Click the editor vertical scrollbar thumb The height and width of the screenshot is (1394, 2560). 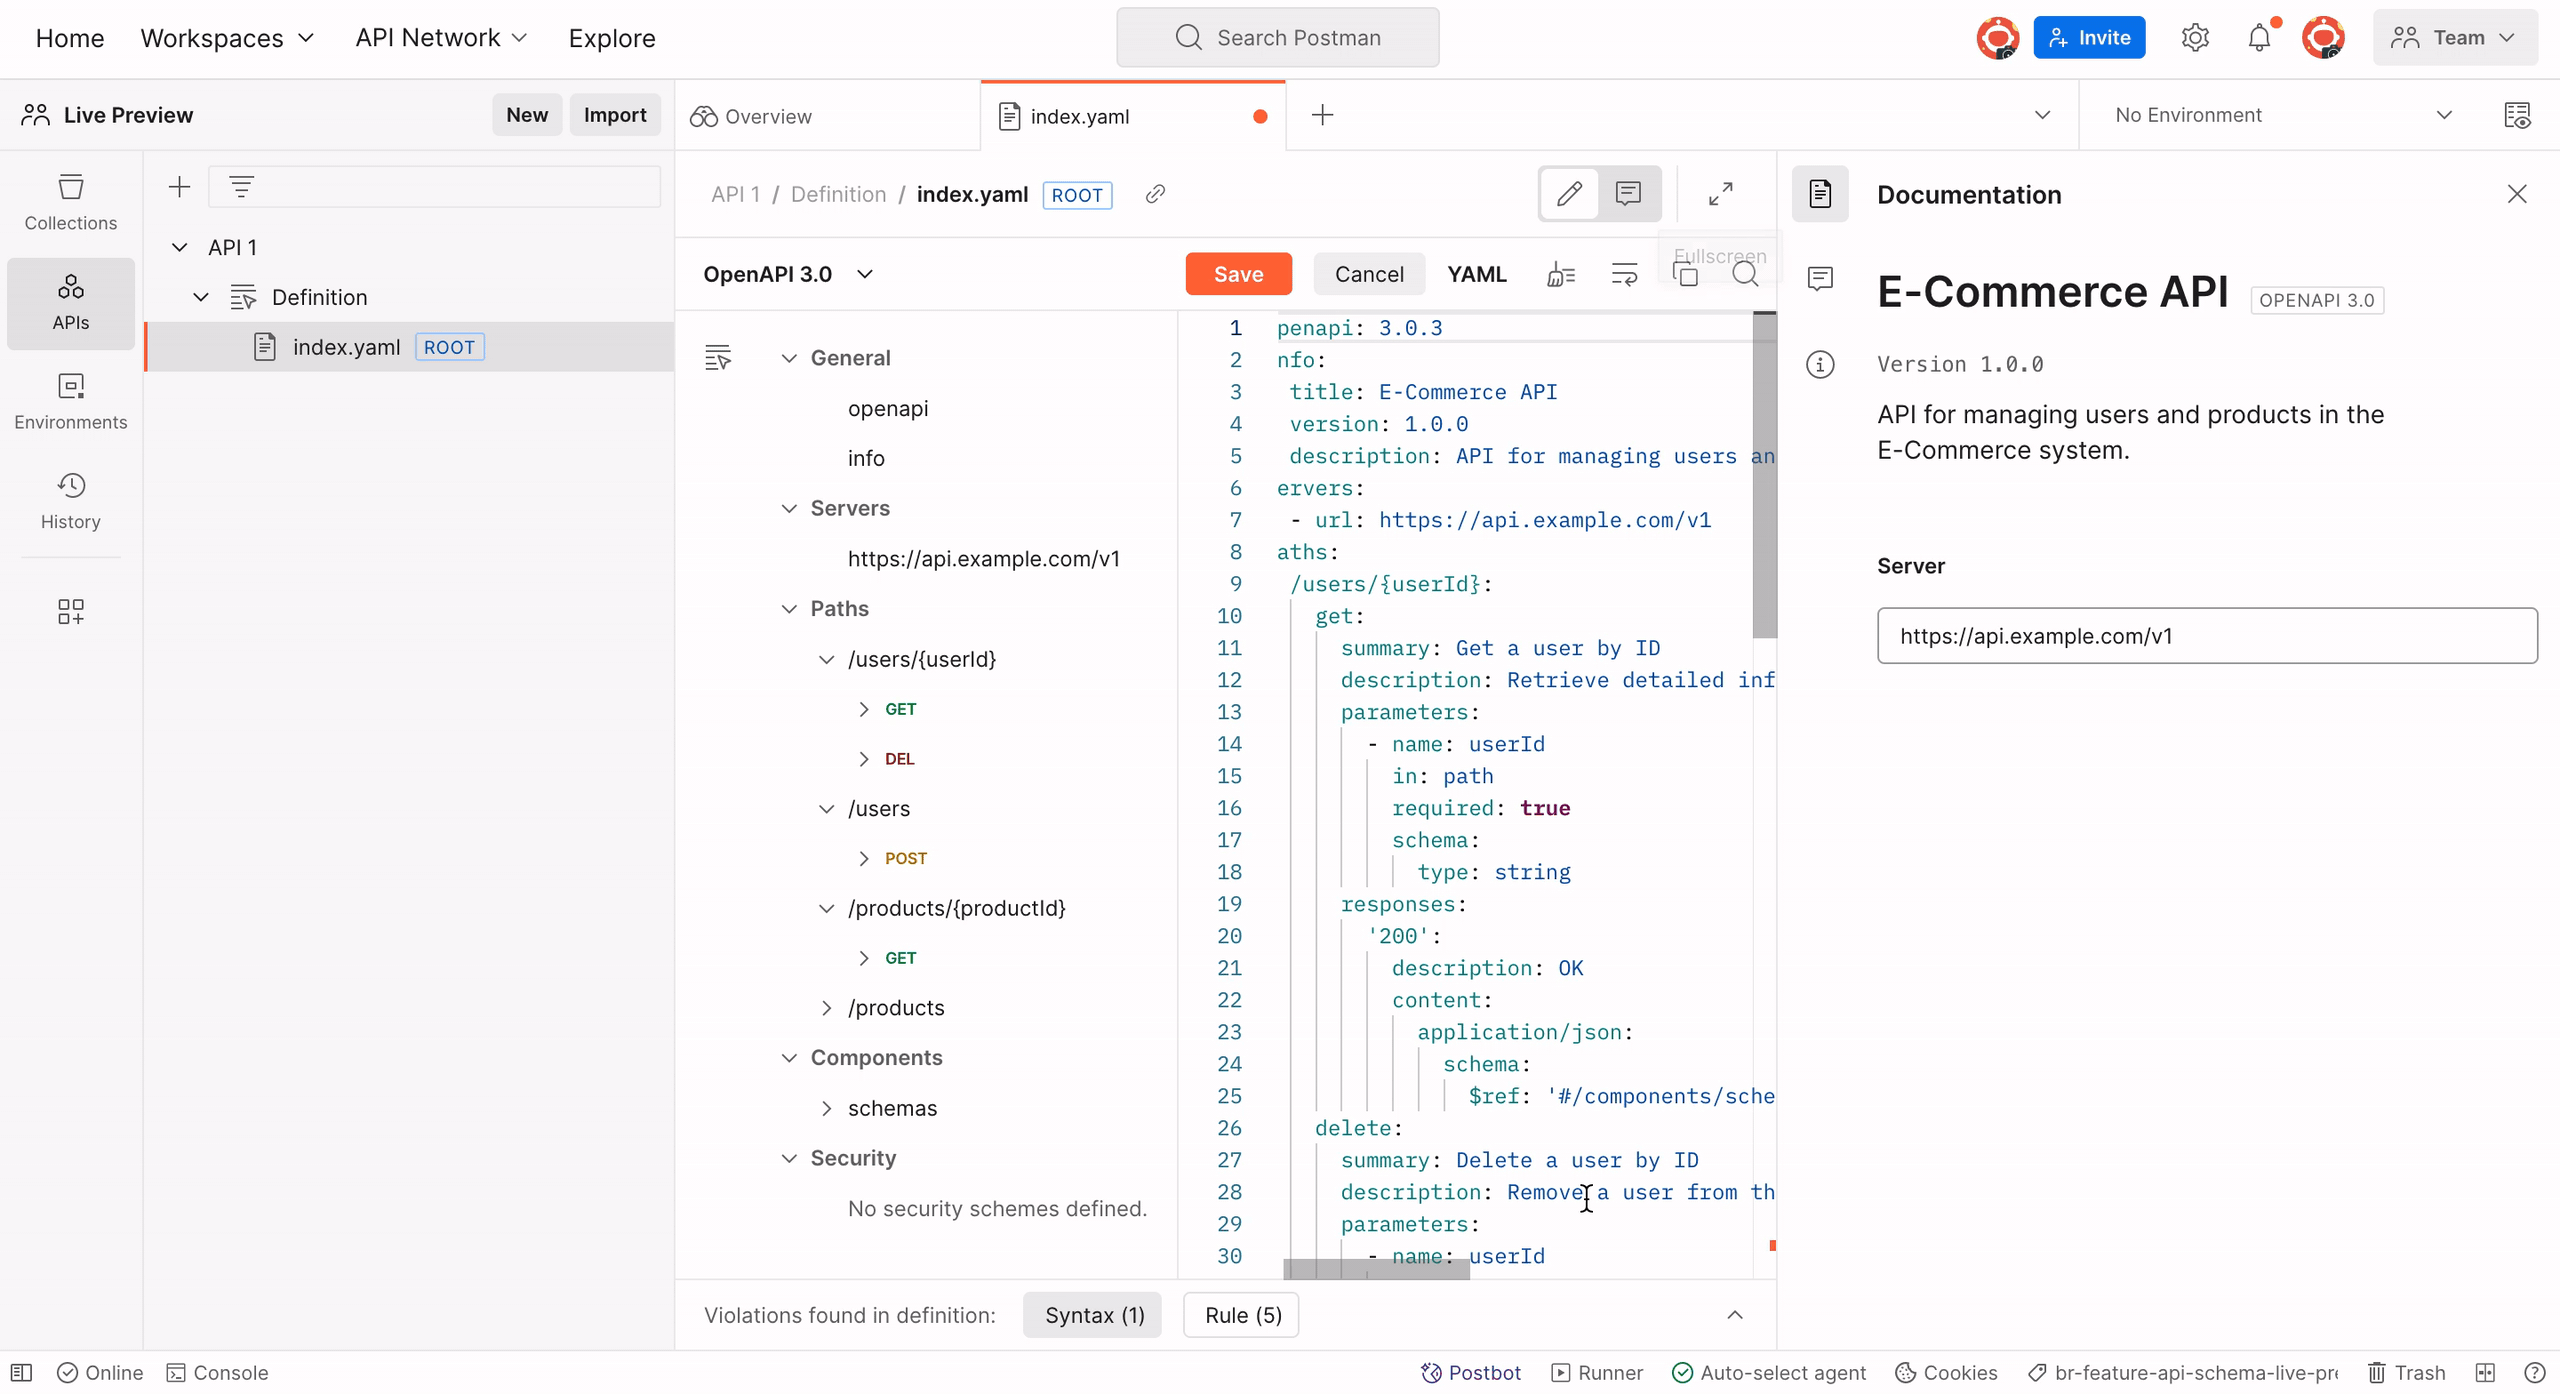pos(1764,475)
